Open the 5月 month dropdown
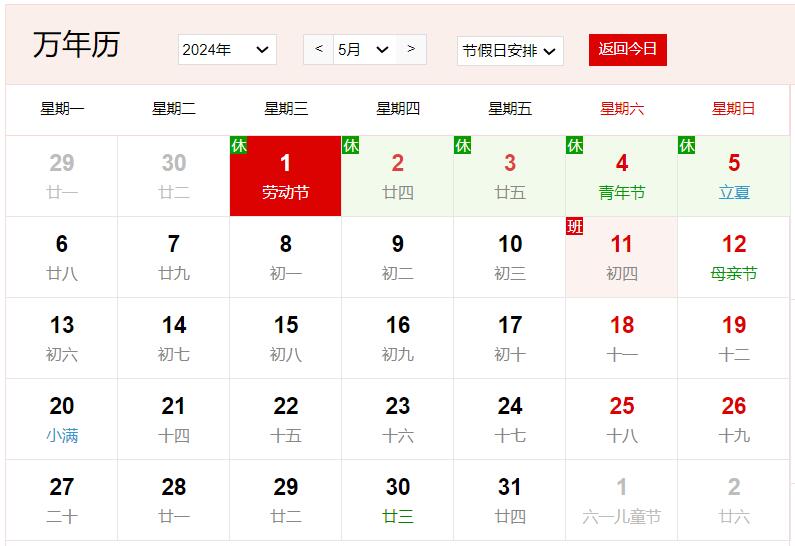The height and width of the screenshot is (546, 795). (x=364, y=50)
